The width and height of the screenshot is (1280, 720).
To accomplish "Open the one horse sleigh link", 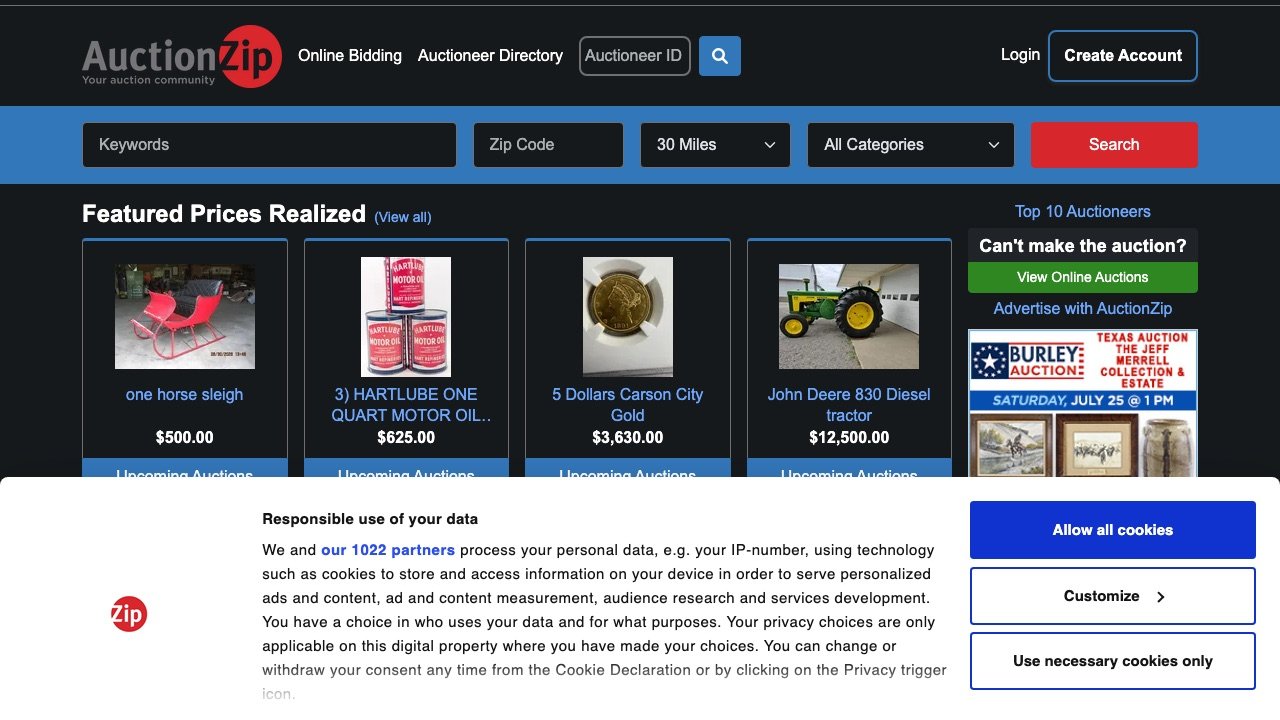I will click(185, 395).
